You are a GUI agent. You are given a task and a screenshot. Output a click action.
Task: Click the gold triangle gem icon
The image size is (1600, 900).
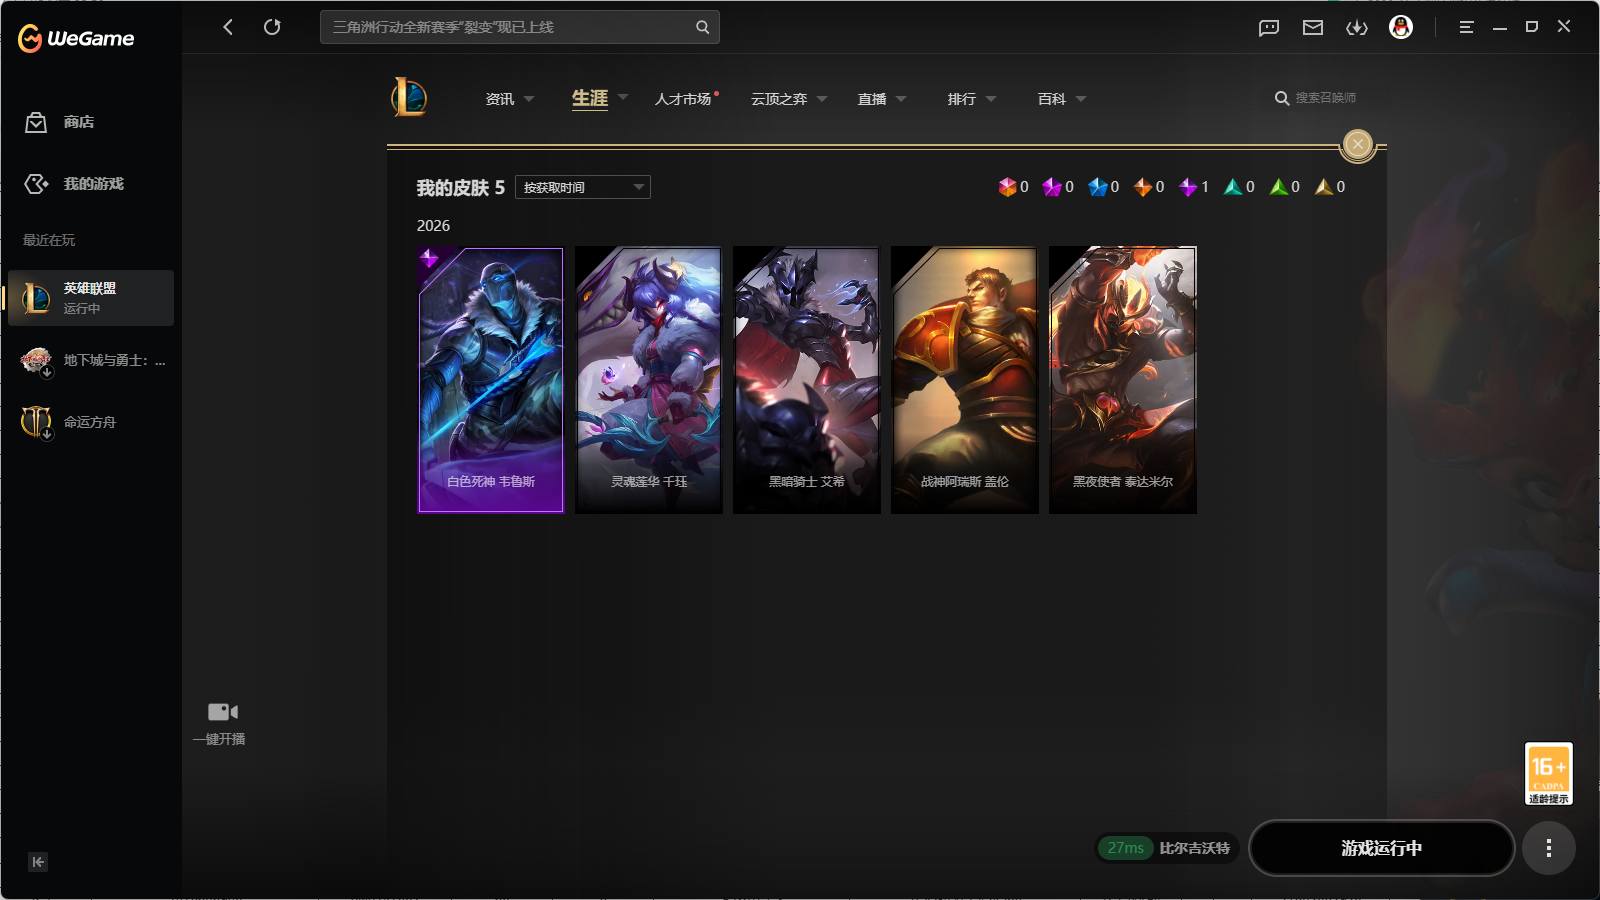(x=1324, y=187)
